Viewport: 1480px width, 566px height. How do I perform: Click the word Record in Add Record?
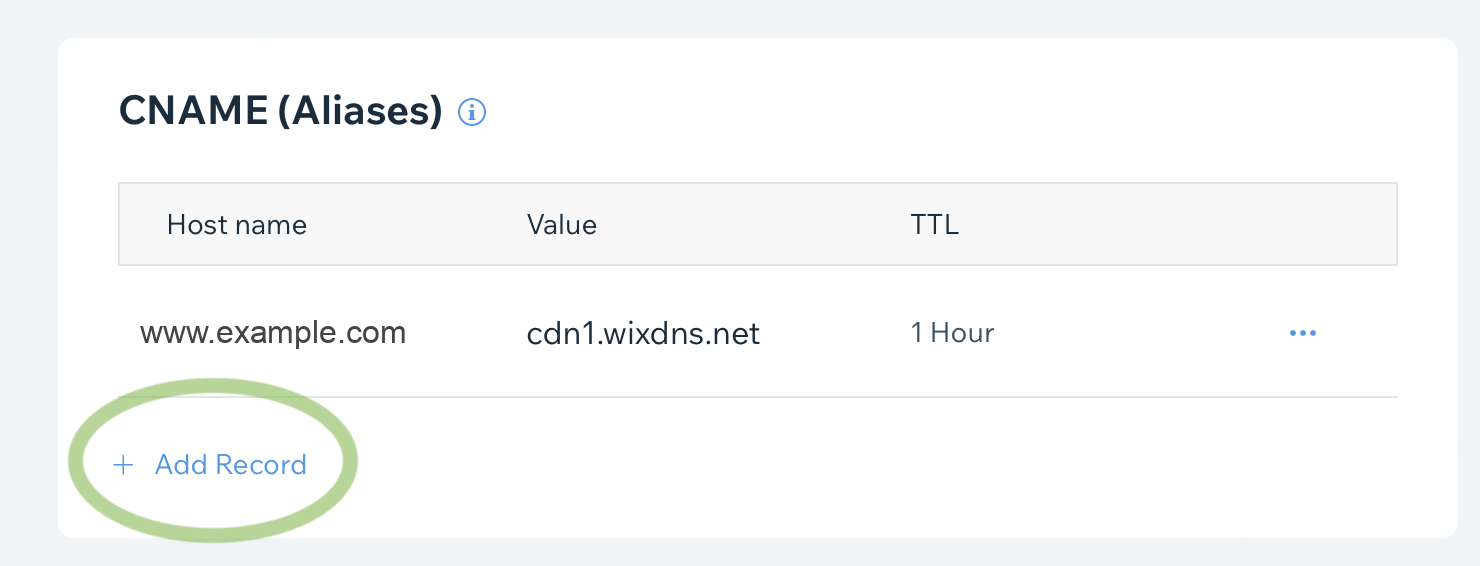pyautogui.click(x=261, y=465)
